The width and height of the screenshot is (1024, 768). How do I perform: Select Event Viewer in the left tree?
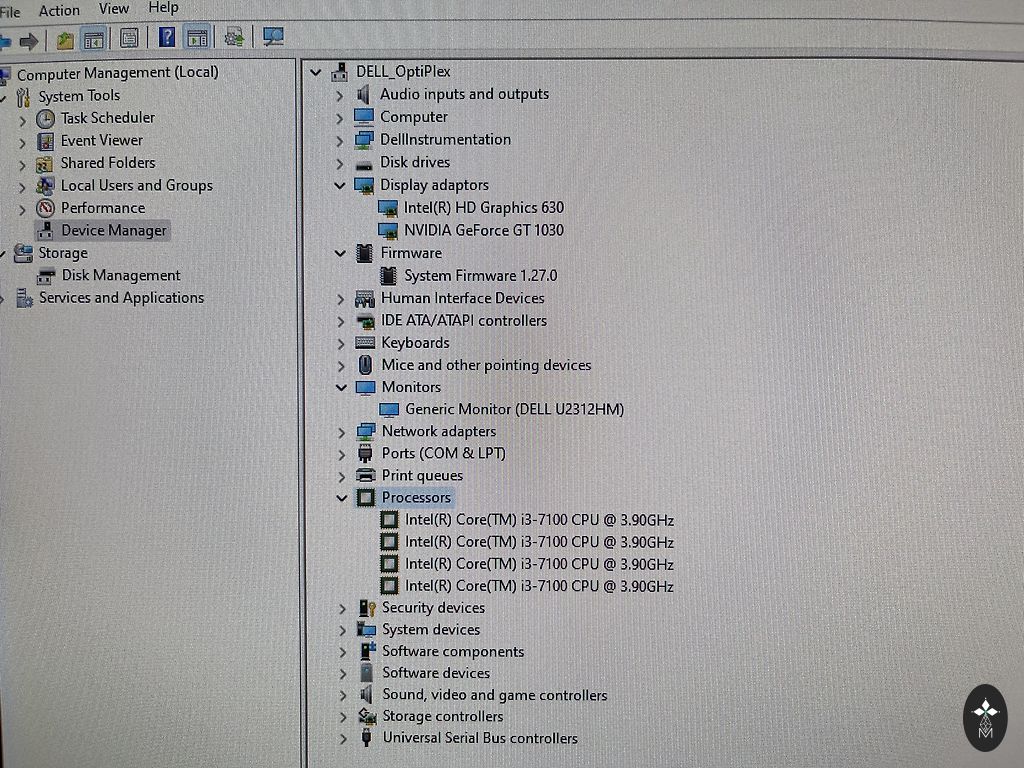[101, 140]
